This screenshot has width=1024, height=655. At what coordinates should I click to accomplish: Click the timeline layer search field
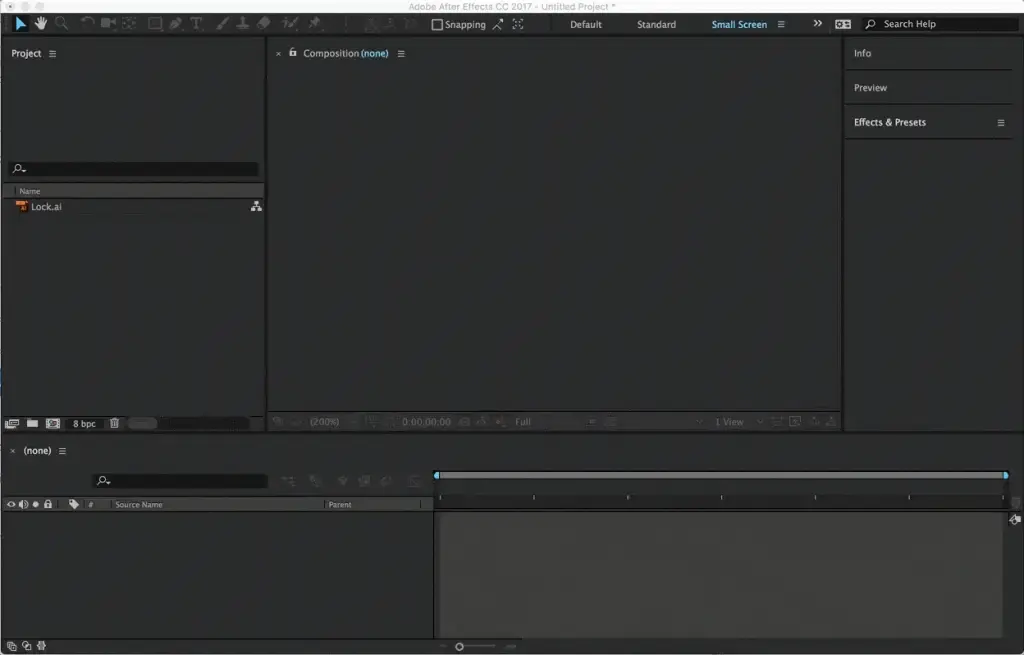pos(180,481)
